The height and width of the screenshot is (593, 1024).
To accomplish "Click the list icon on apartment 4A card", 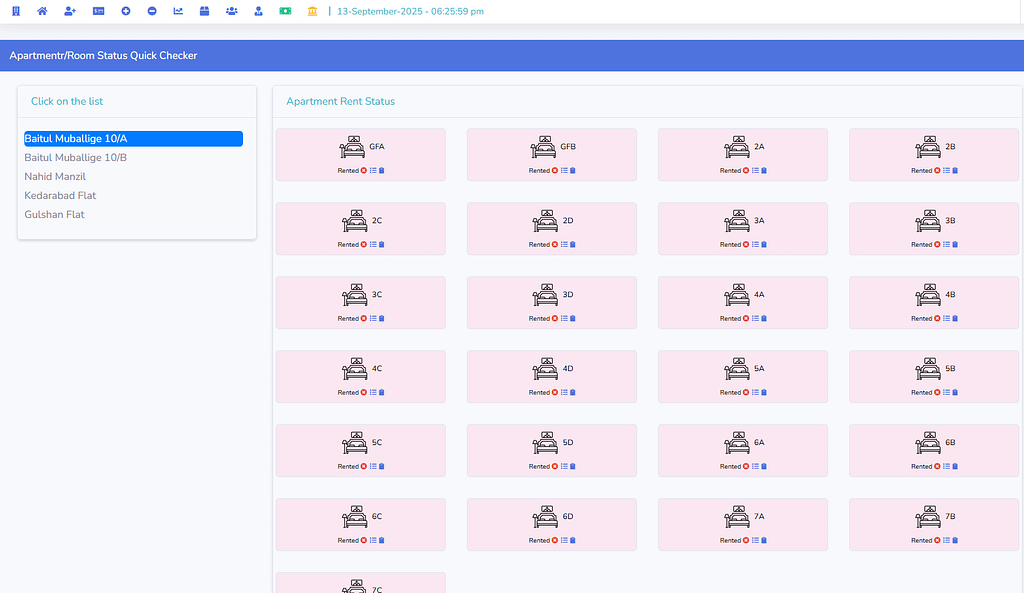I will tap(755, 319).
